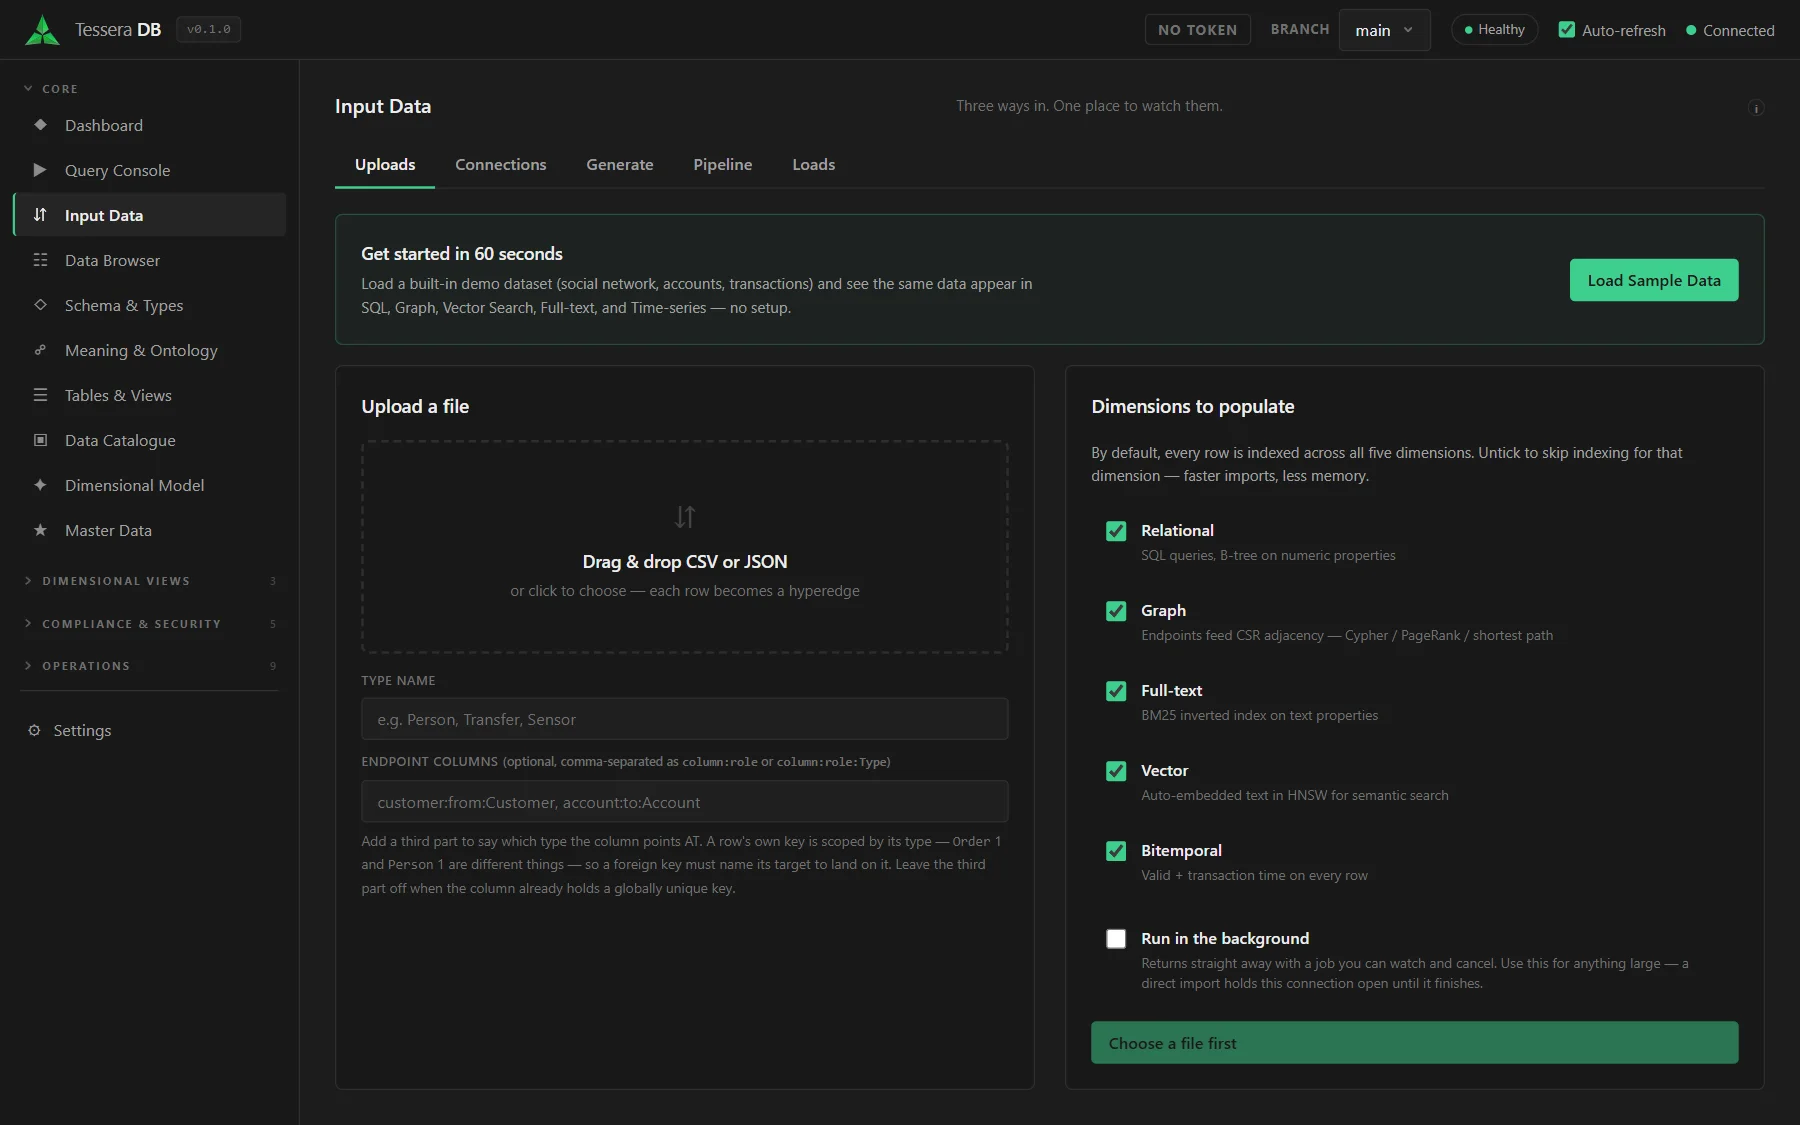Click the Tessera DB logo icon

[42, 30]
